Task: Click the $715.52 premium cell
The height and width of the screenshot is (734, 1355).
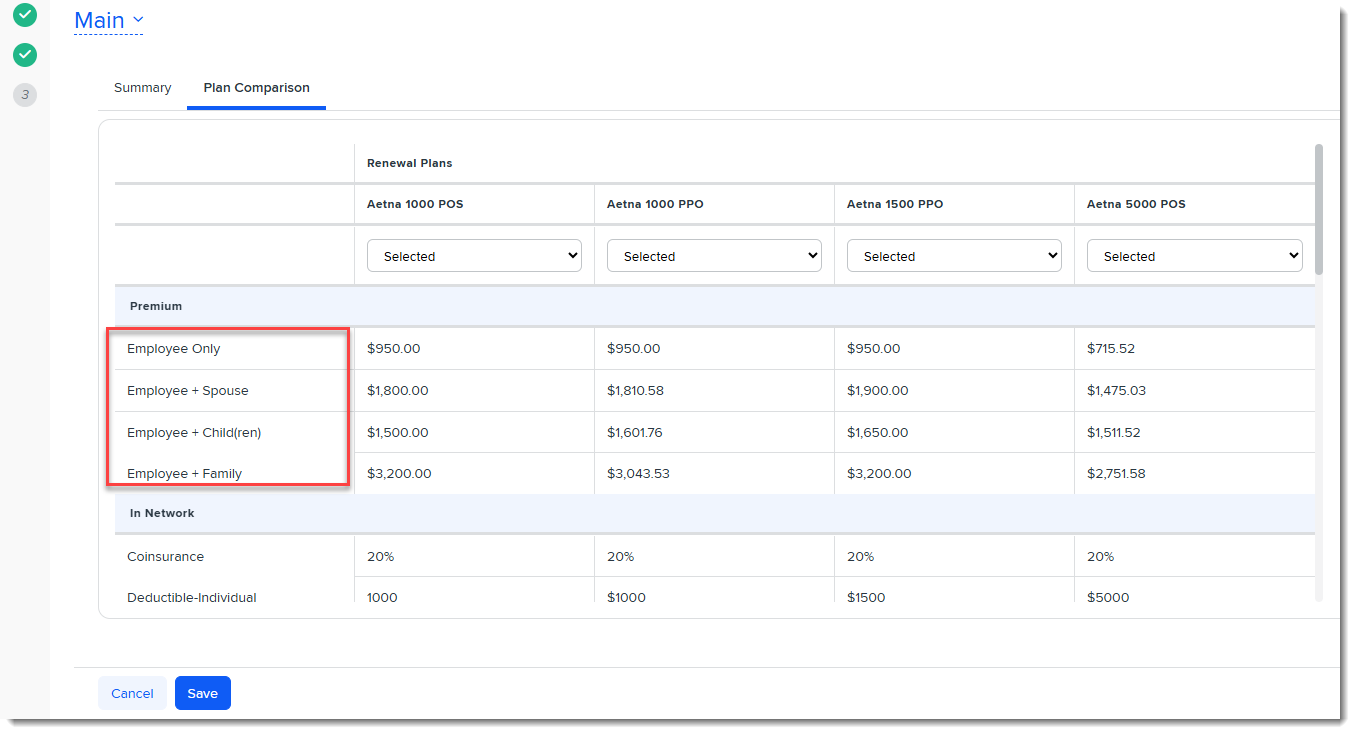Action: (x=1111, y=349)
